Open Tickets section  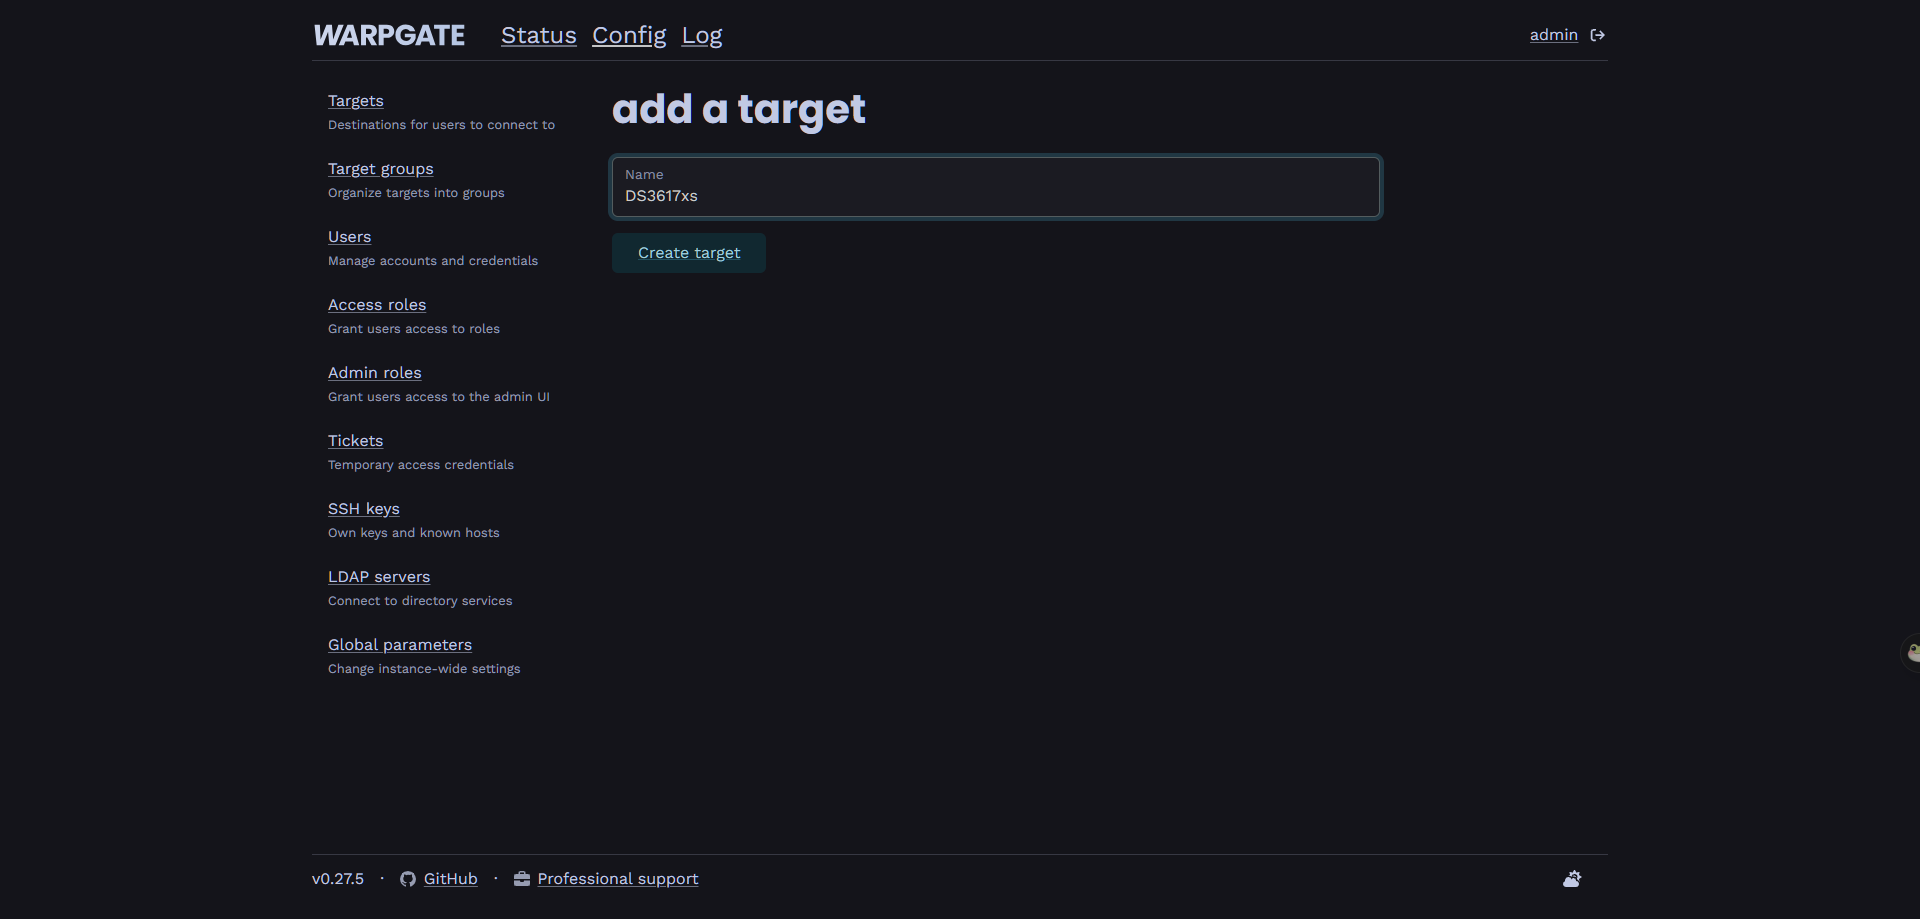(x=355, y=441)
